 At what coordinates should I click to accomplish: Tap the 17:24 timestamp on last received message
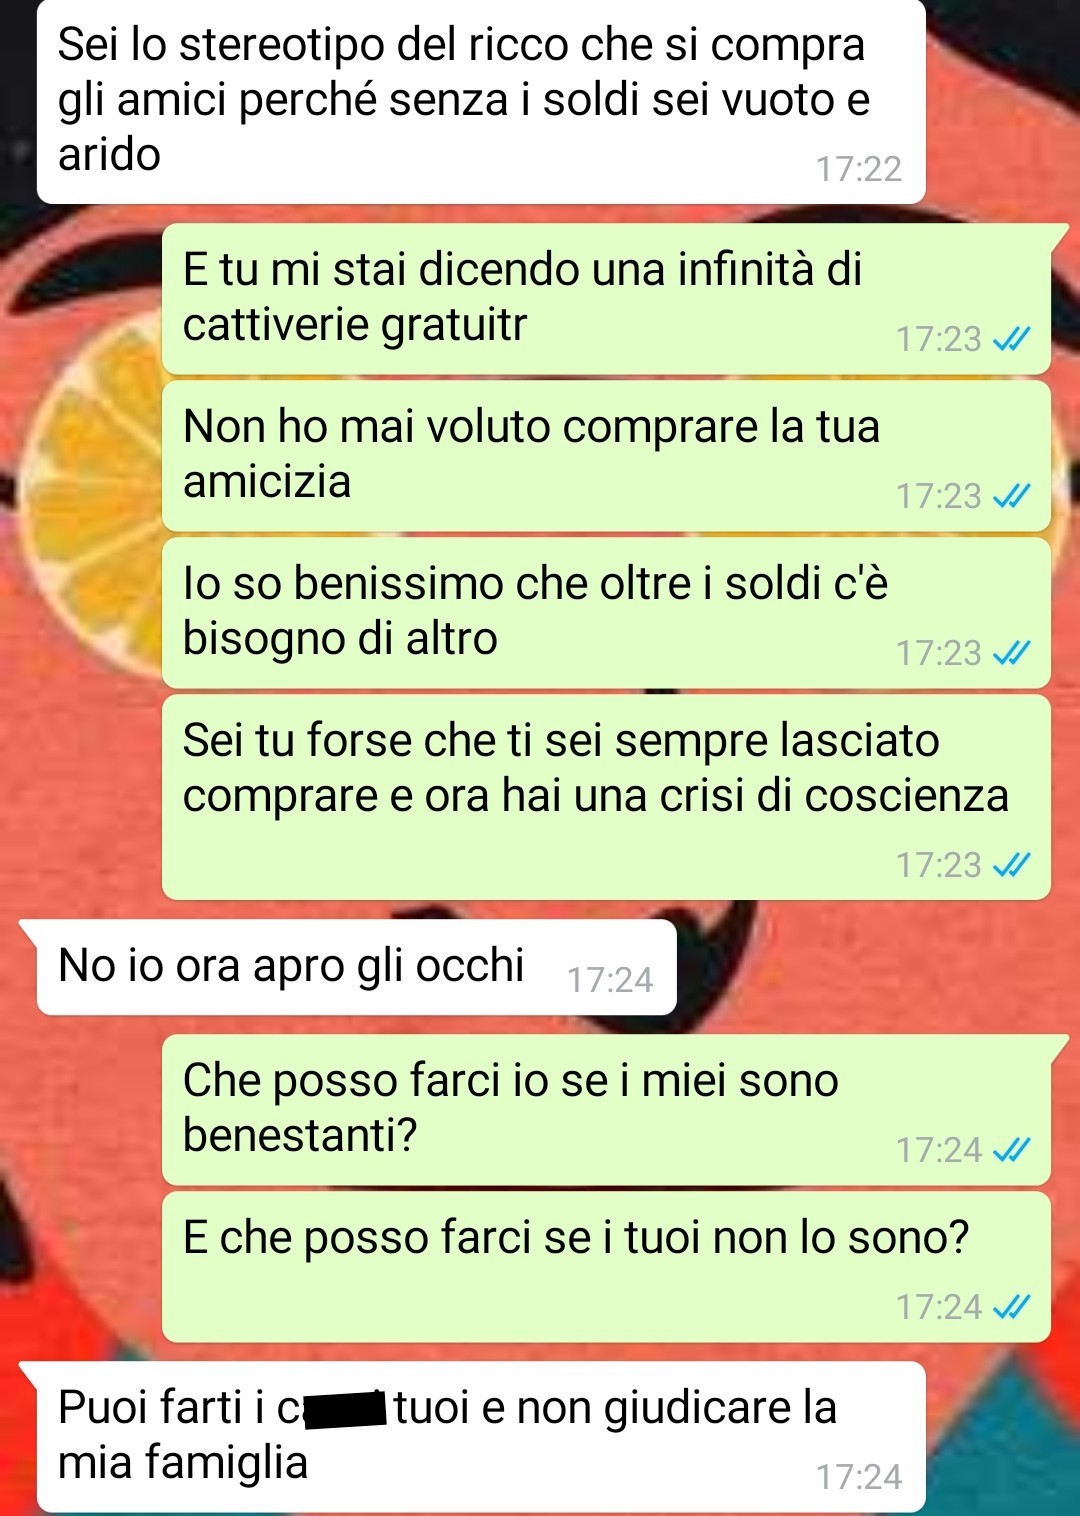(x=858, y=1477)
